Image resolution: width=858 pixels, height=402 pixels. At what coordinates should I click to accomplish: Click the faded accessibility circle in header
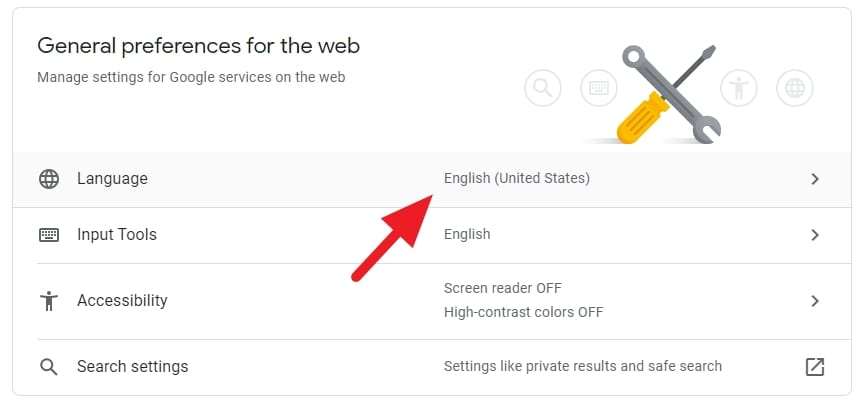(x=738, y=88)
